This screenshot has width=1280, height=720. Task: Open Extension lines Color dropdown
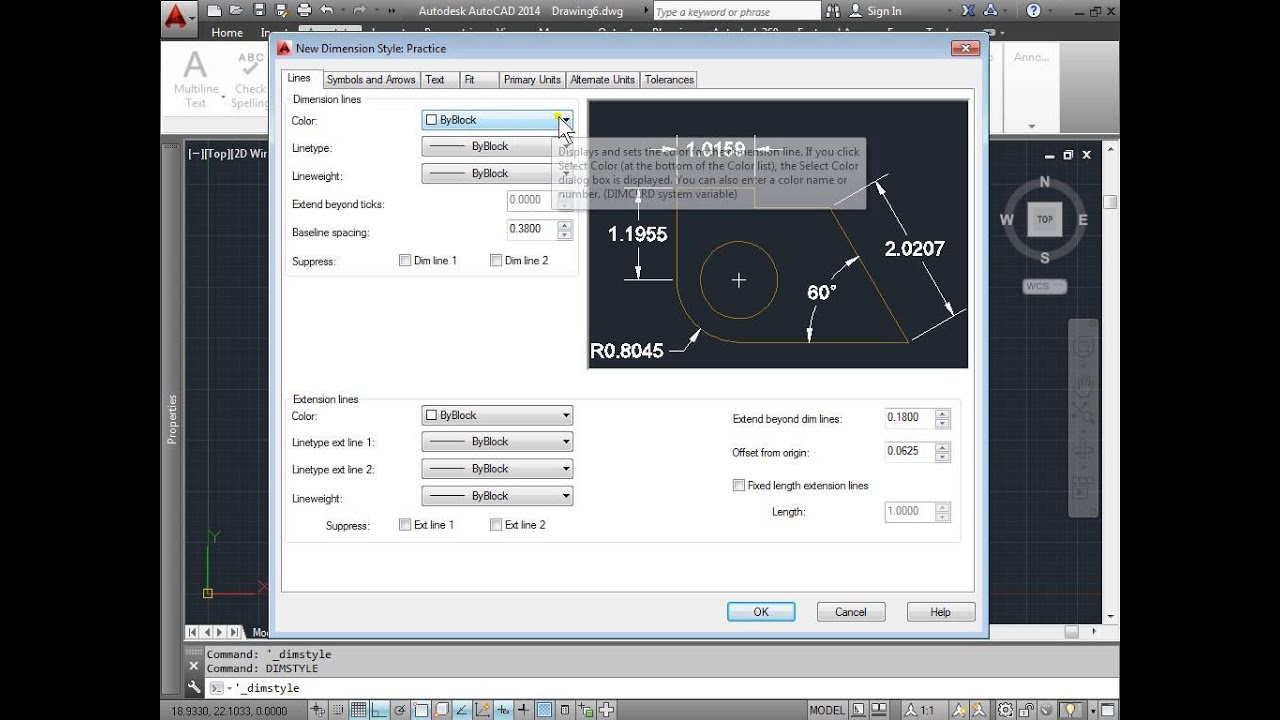click(x=497, y=415)
